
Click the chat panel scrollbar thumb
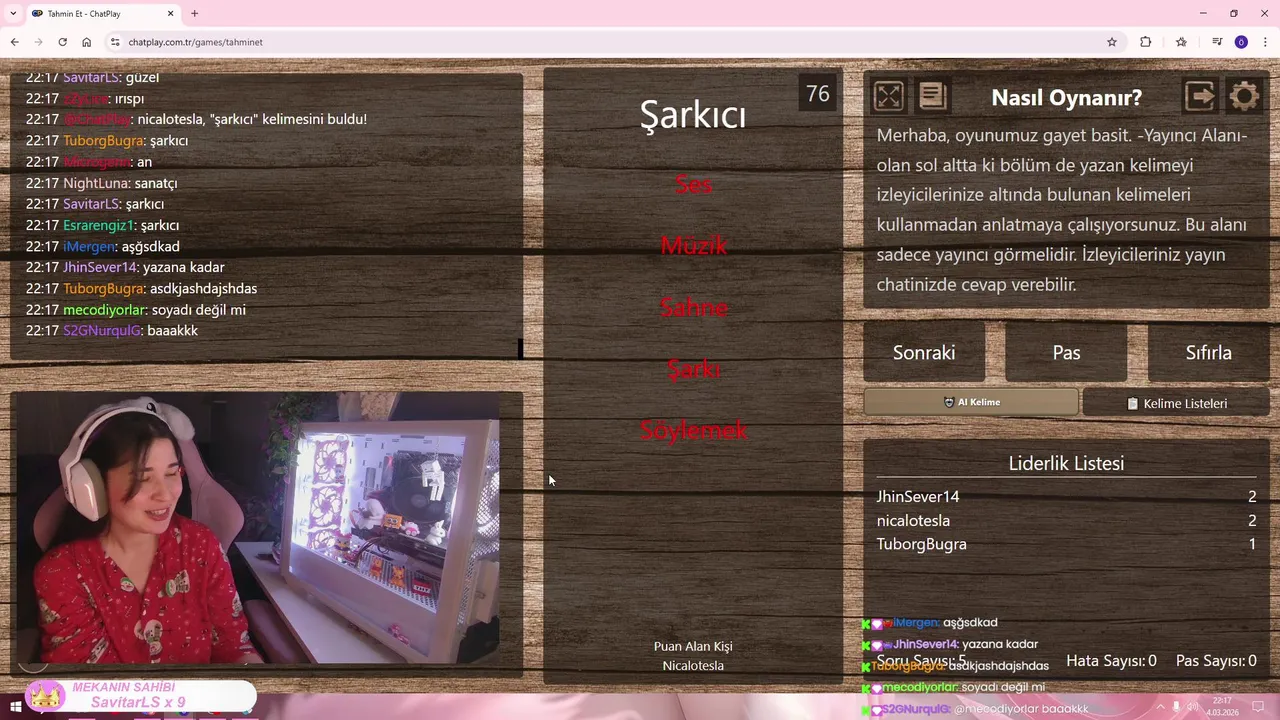click(520, 348)
